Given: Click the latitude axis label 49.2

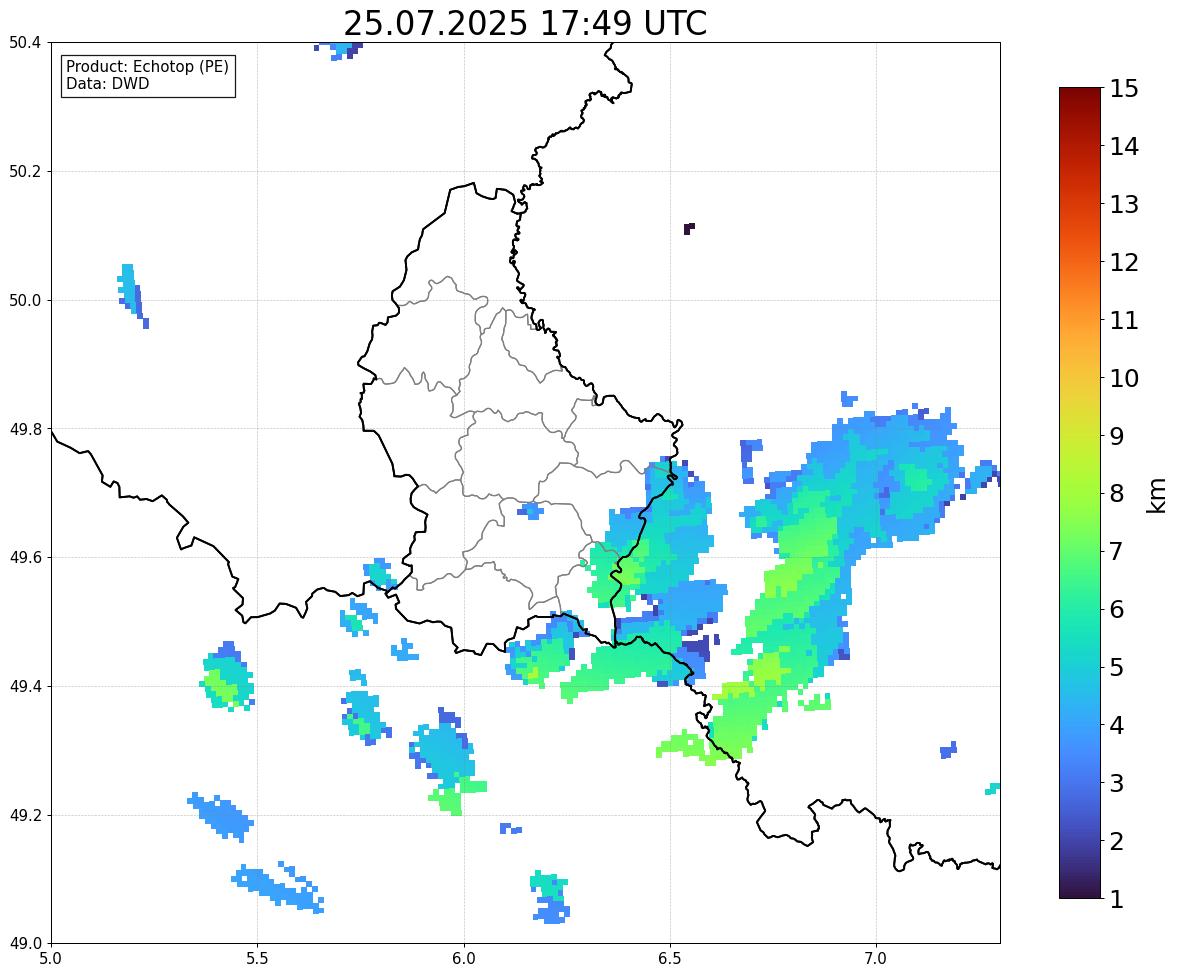Looking at the screenshot, I should 25,815.
